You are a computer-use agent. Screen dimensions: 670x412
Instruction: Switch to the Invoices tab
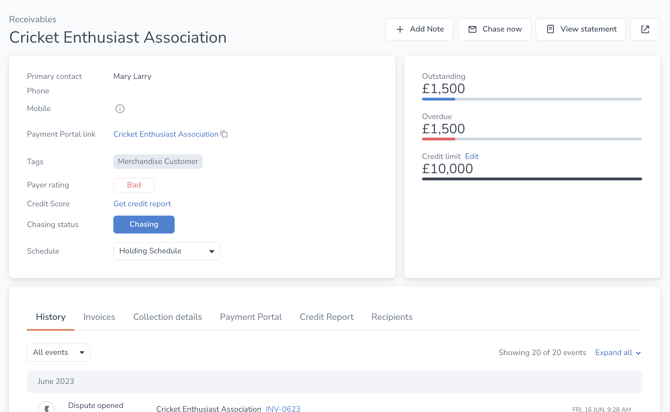[99, 317]
